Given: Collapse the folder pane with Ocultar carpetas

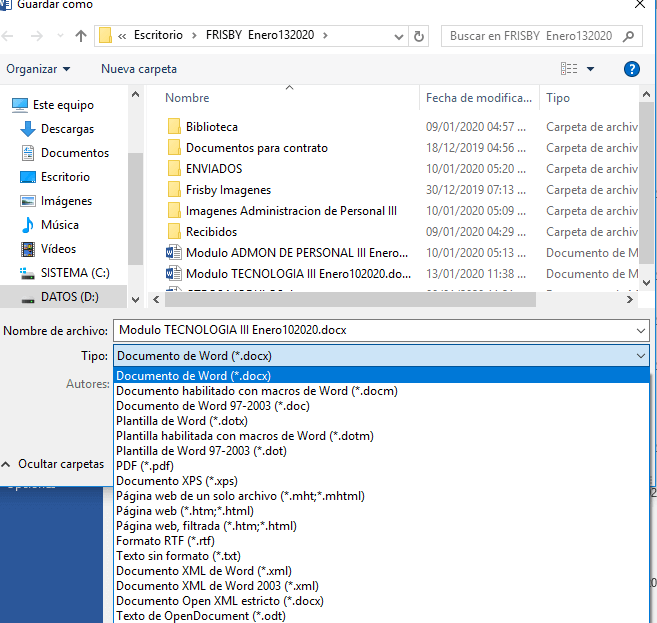Looking at the screenshot, I should (x=53, y=464).
